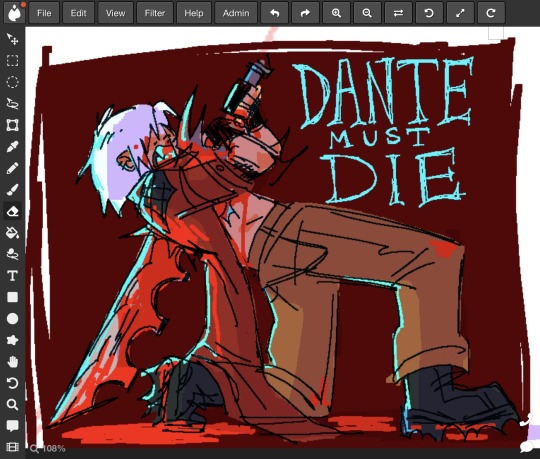The height and width of the screenshot is (459, 540).
Task: Click the Zoom In magnifier button
Action: (336, 13)
